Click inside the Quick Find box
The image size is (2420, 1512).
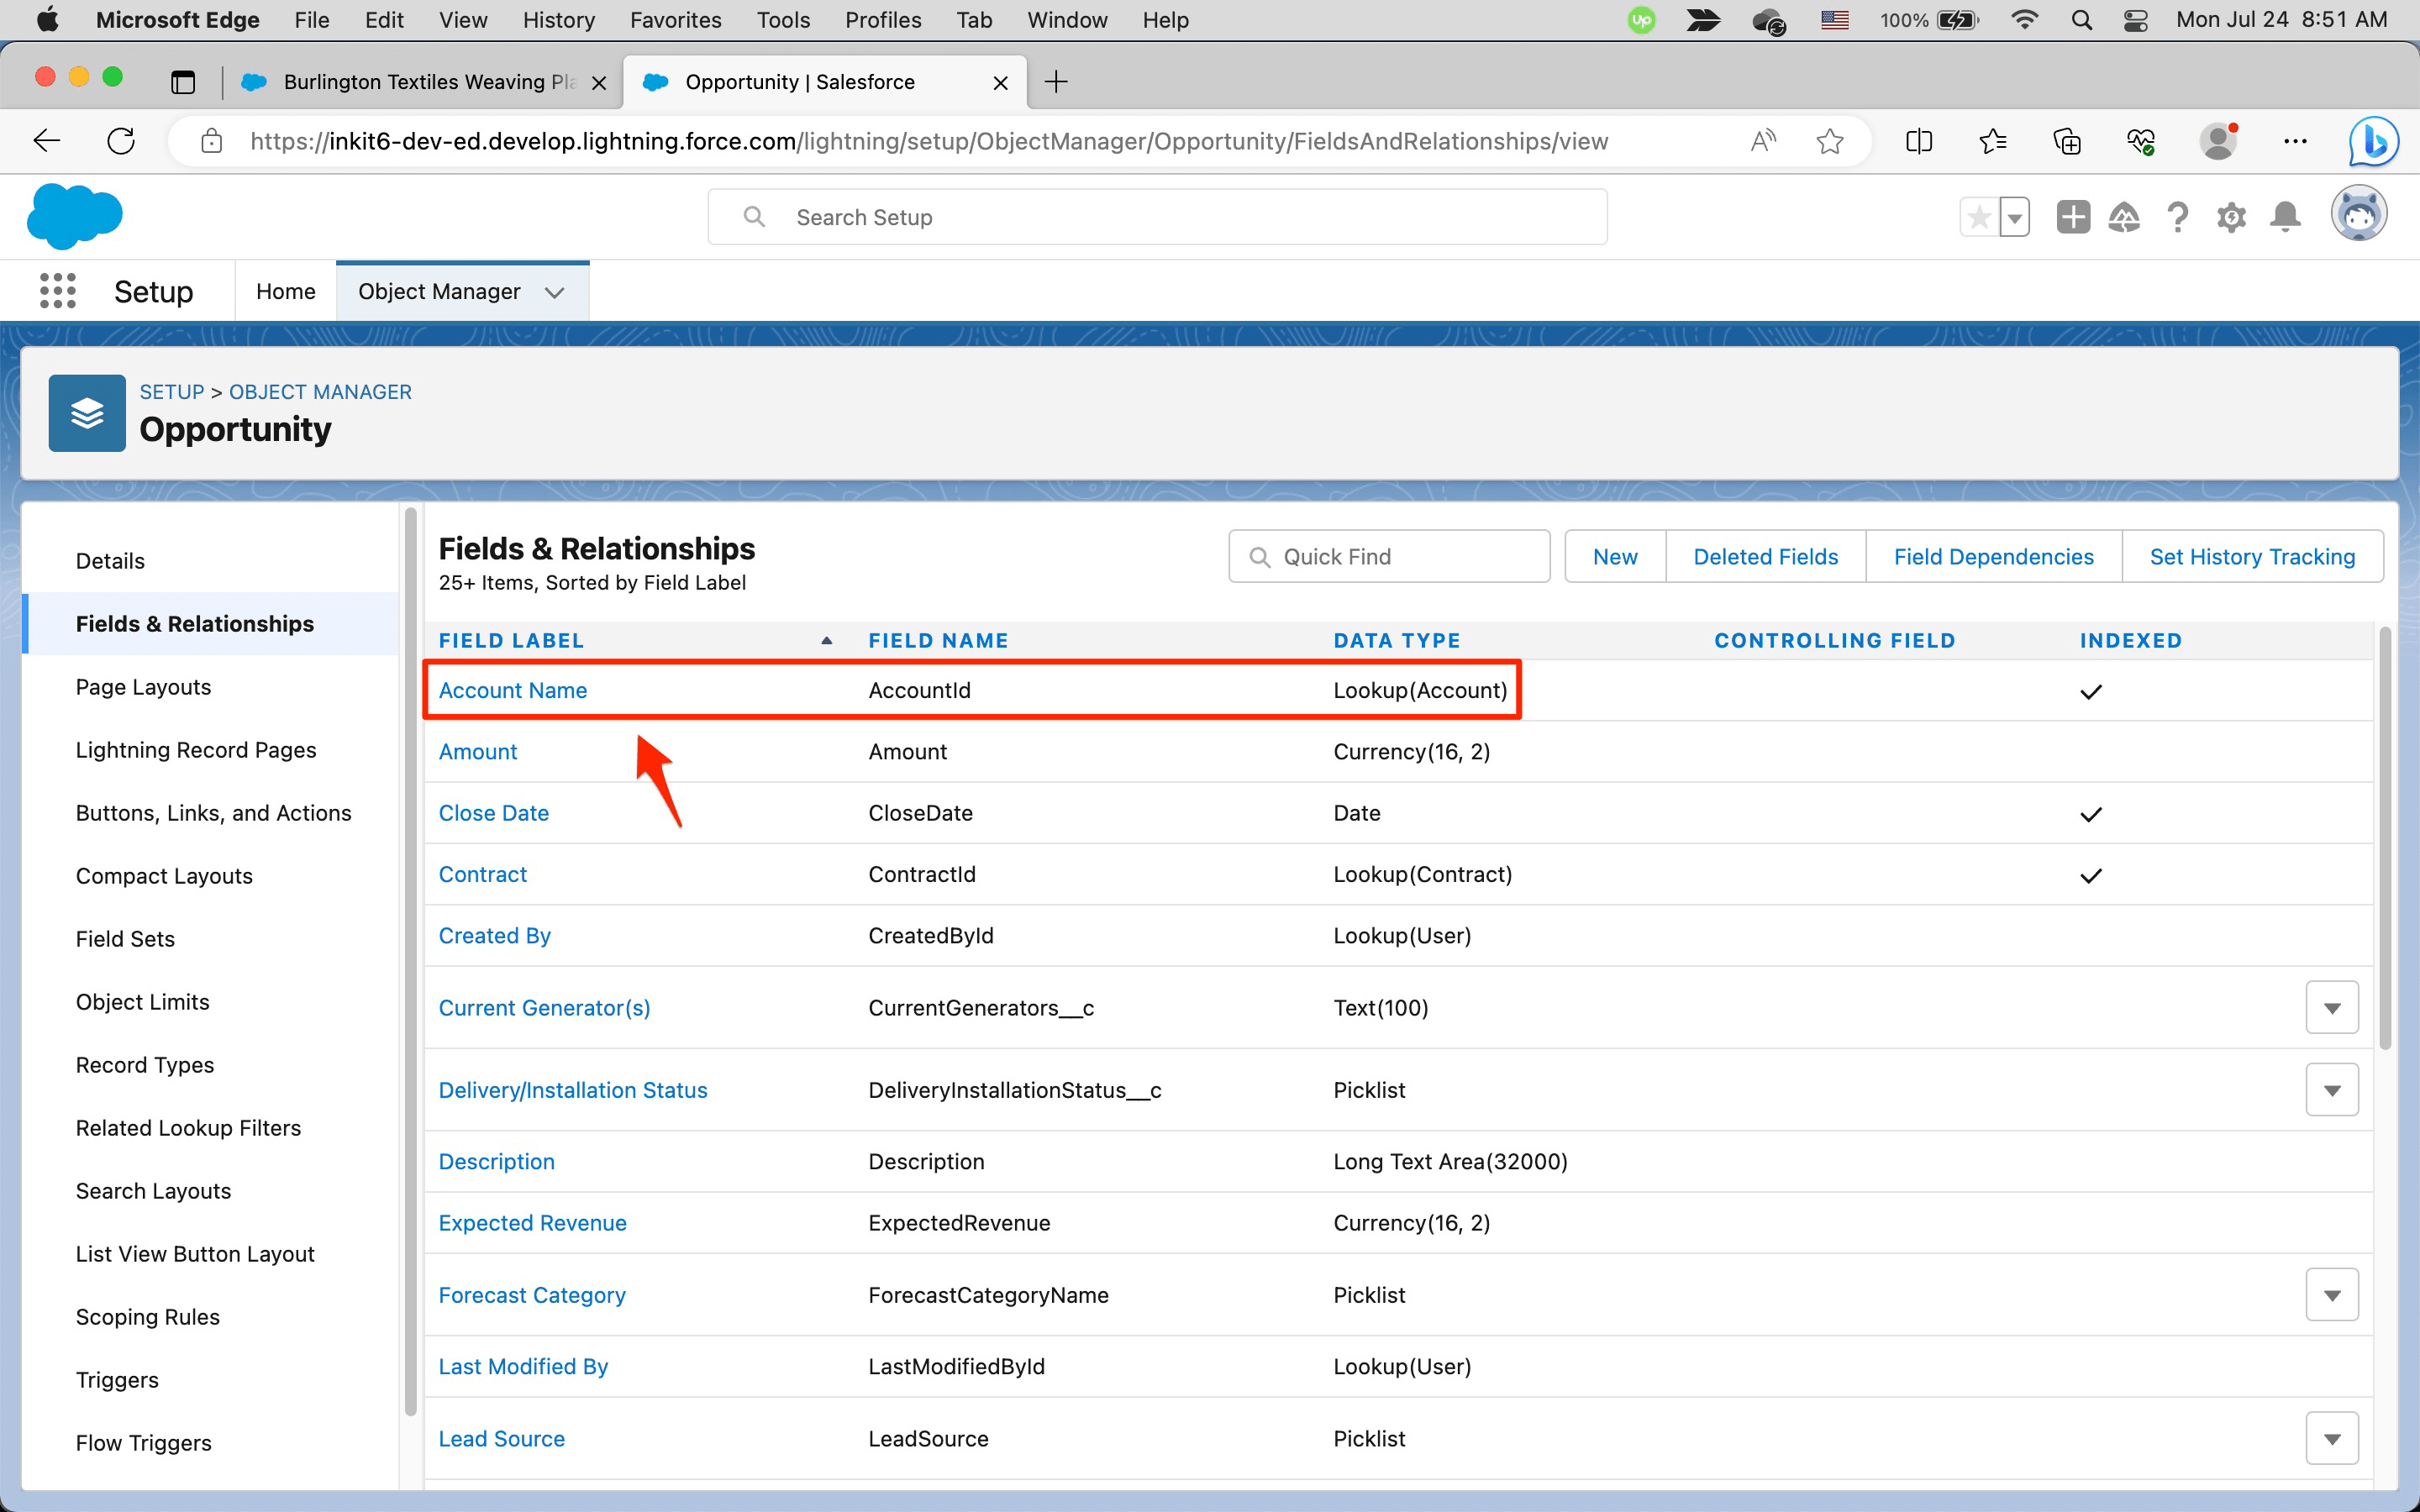tap(1389, 556)
